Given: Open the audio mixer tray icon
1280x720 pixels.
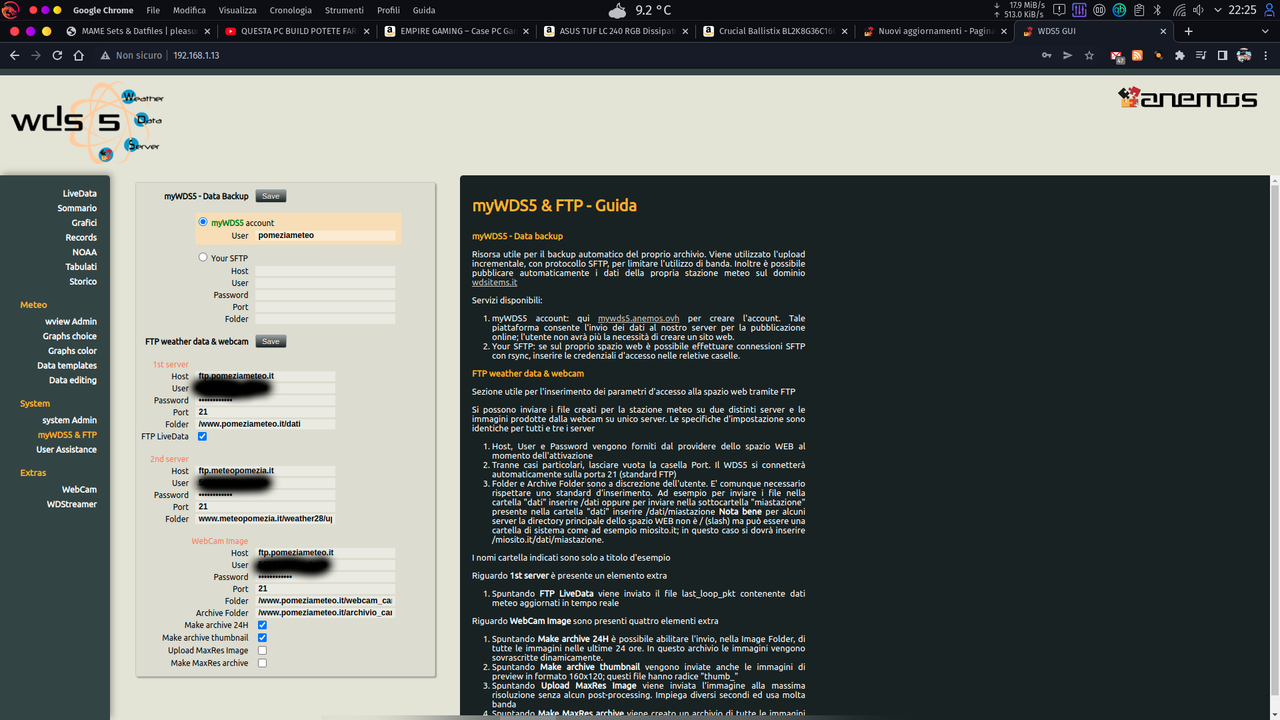Looking at the screenshot, I should pyautogui.click(x=1079, y=10).
